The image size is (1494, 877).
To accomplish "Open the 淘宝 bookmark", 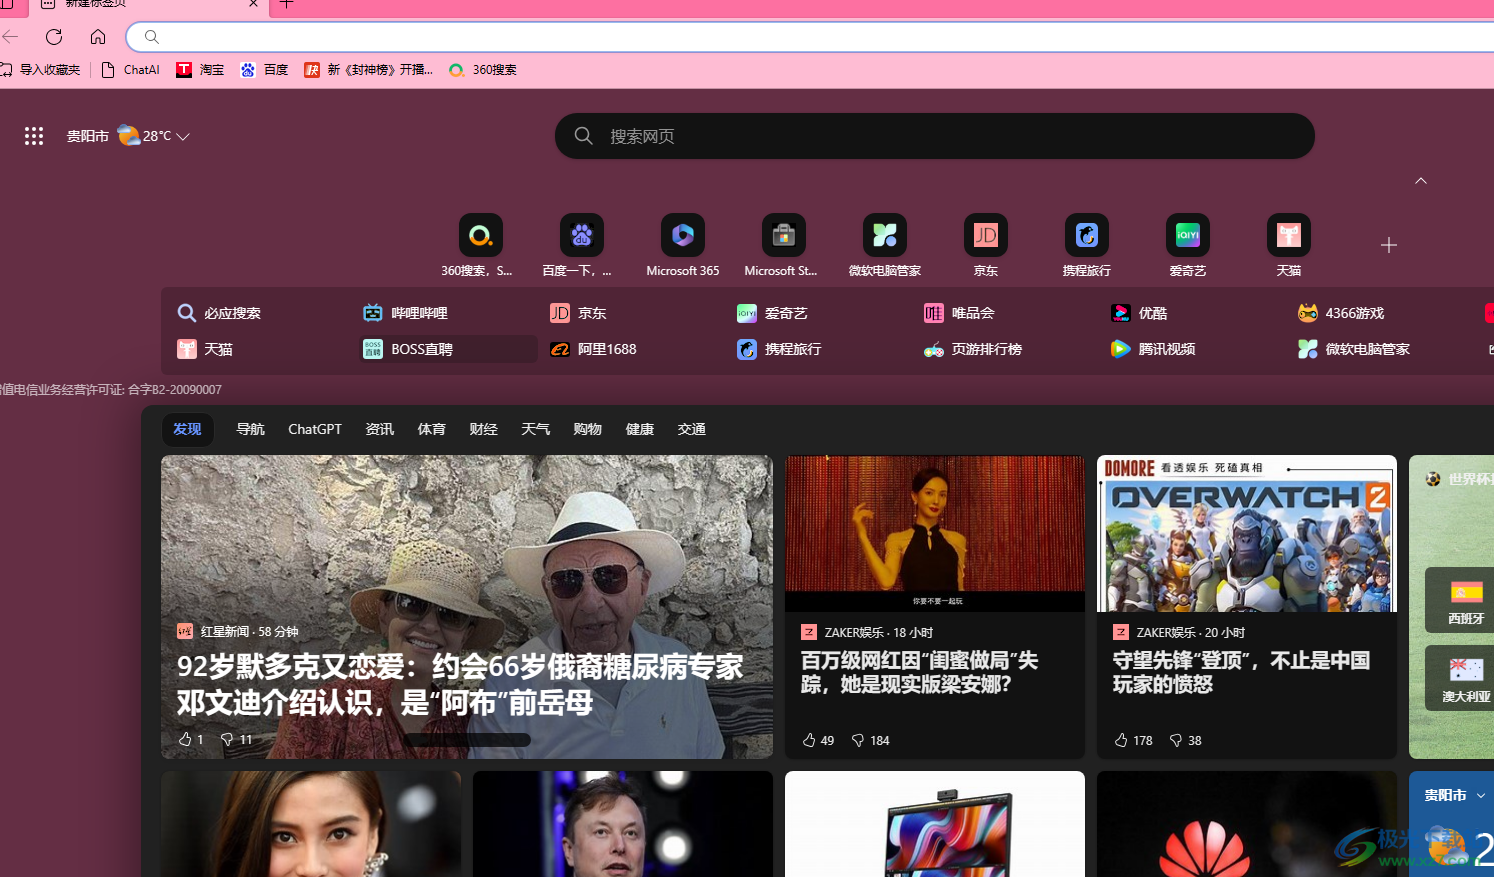I will pyautogui.click(x=200, y=70).
